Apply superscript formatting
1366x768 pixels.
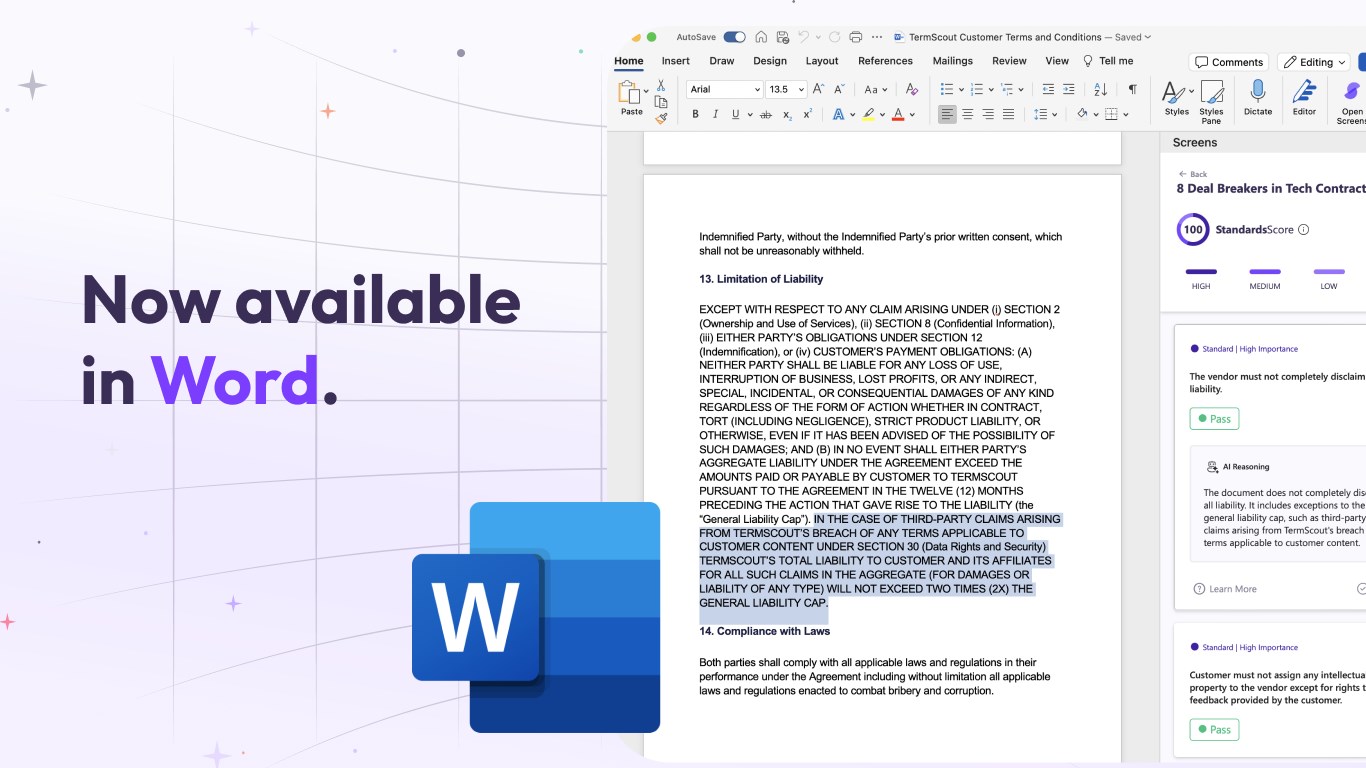click(x=807, y=115)
